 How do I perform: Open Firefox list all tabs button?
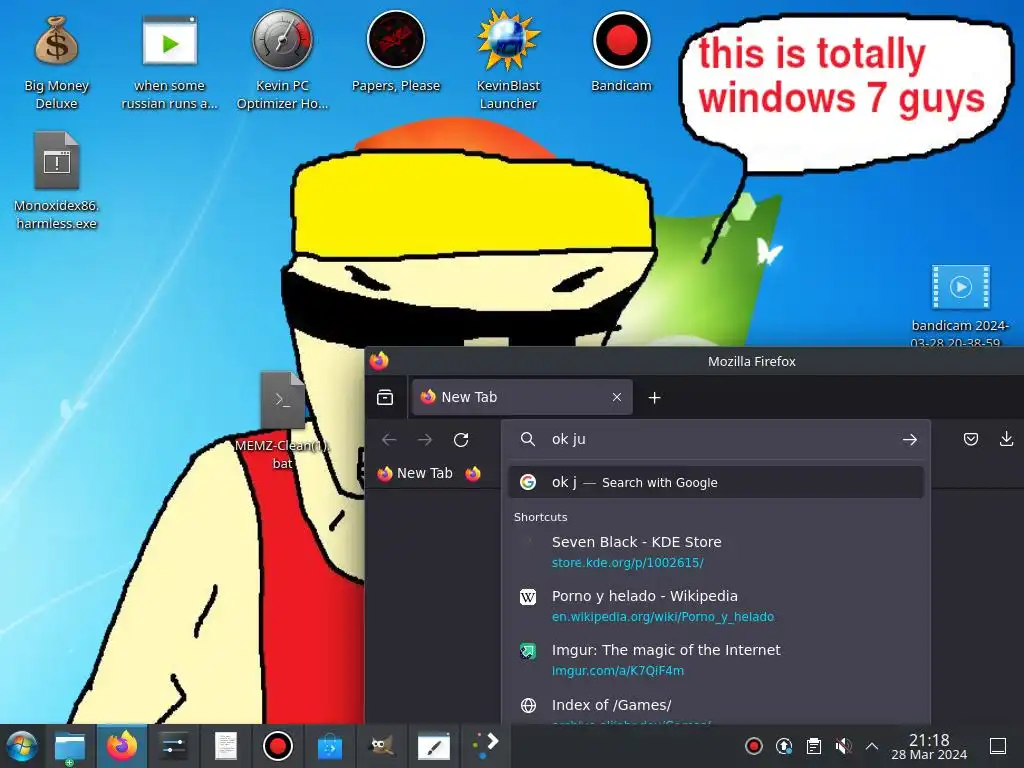coord(385,397)
